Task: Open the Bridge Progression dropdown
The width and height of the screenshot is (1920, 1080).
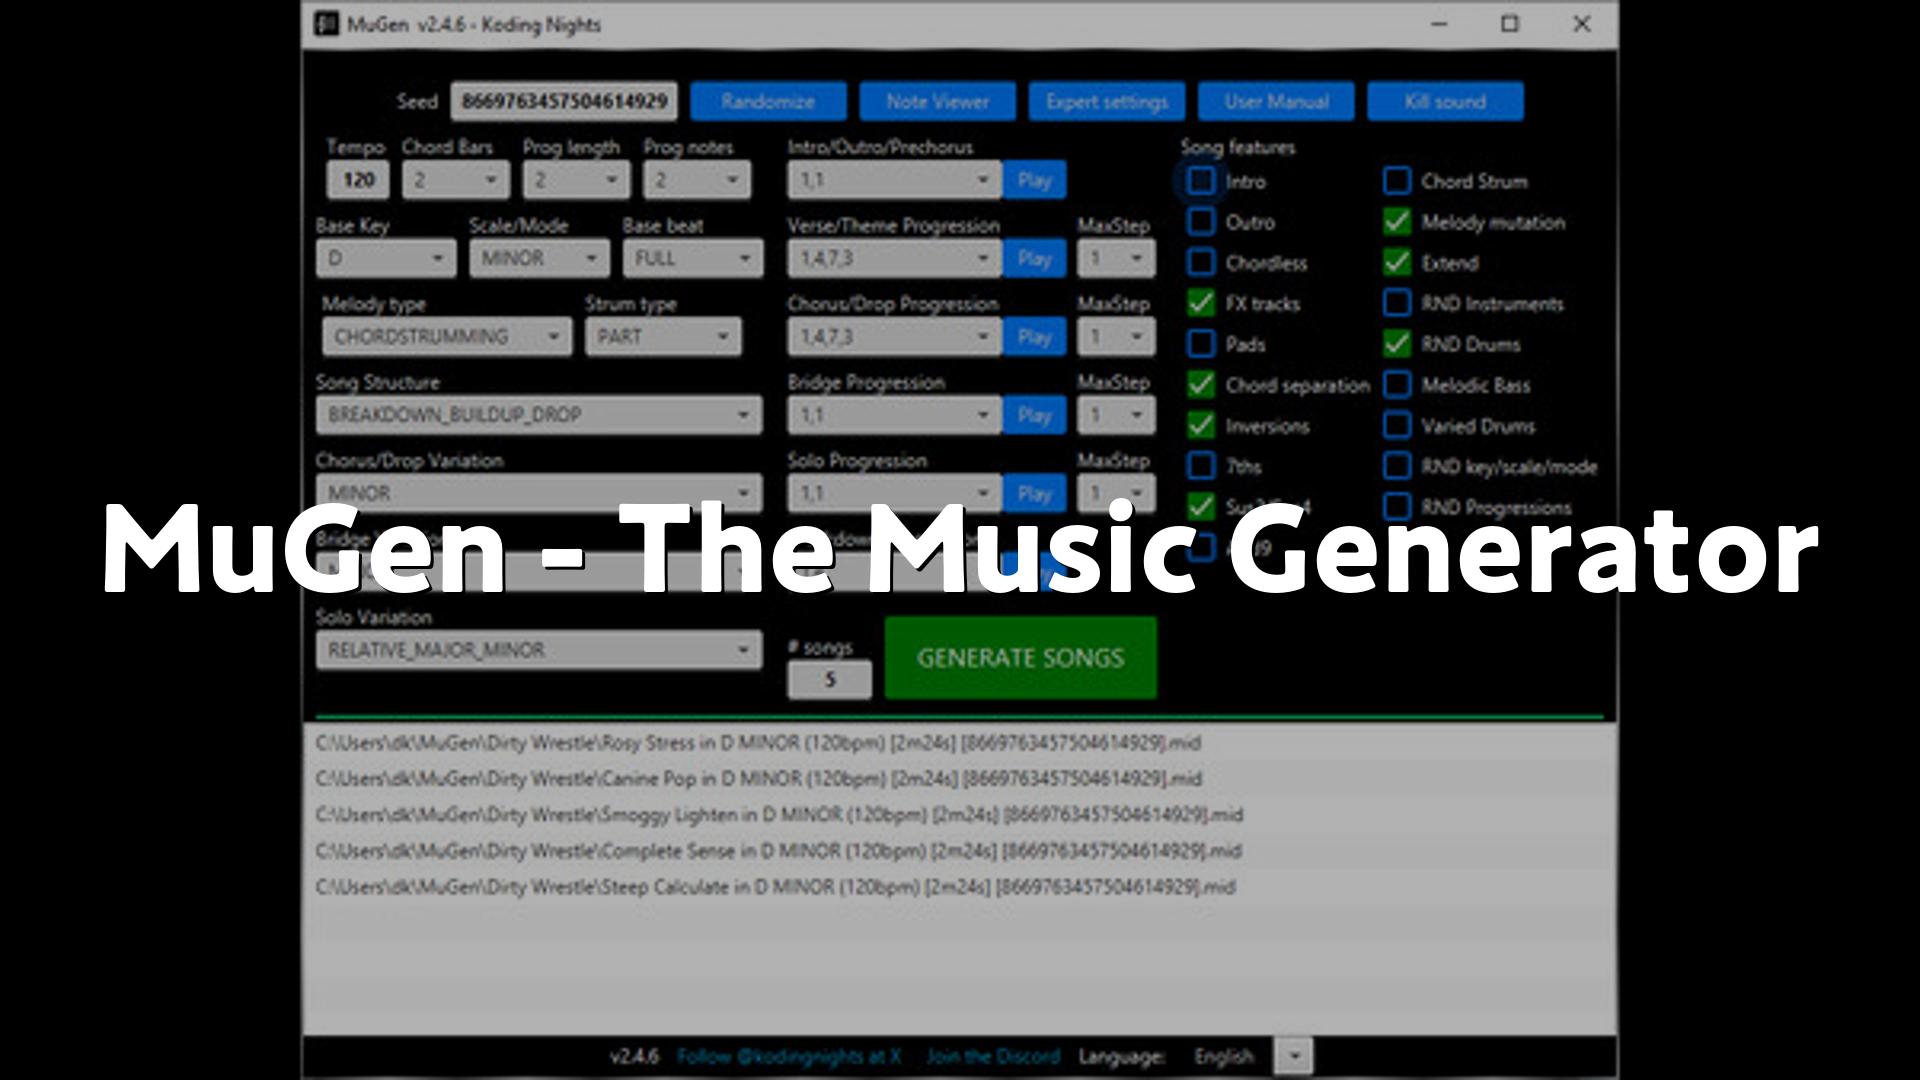Action: click(894, 415)
